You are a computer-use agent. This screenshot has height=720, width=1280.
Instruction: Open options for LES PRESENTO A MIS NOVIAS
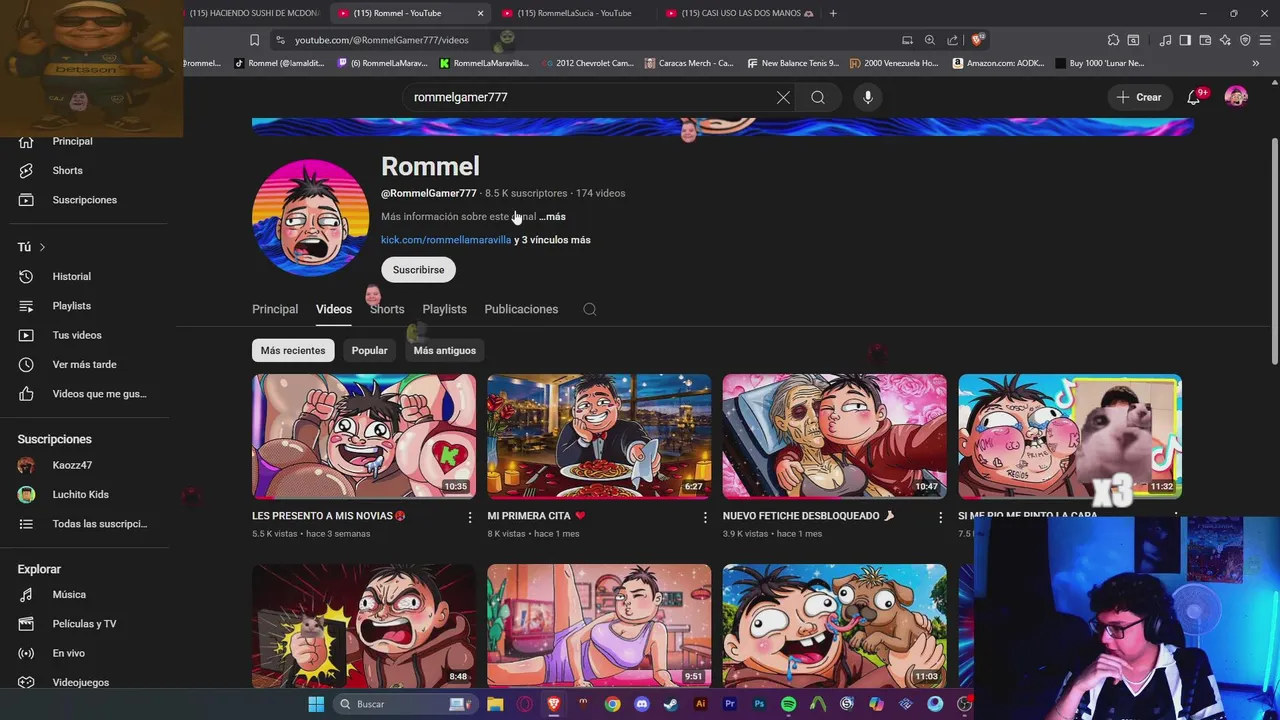point(469,517)
